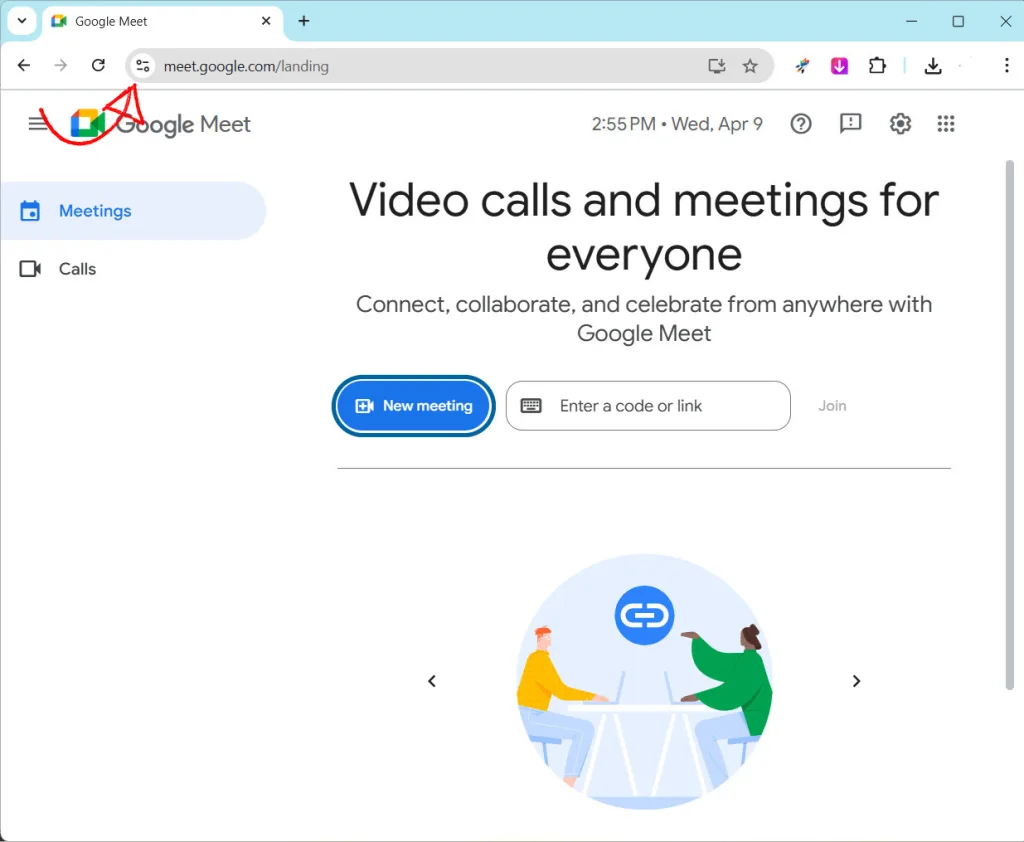Maximize the browser window
This screenshot has width=1024, height=842.
pyautogui.click(x=958, y=21)
